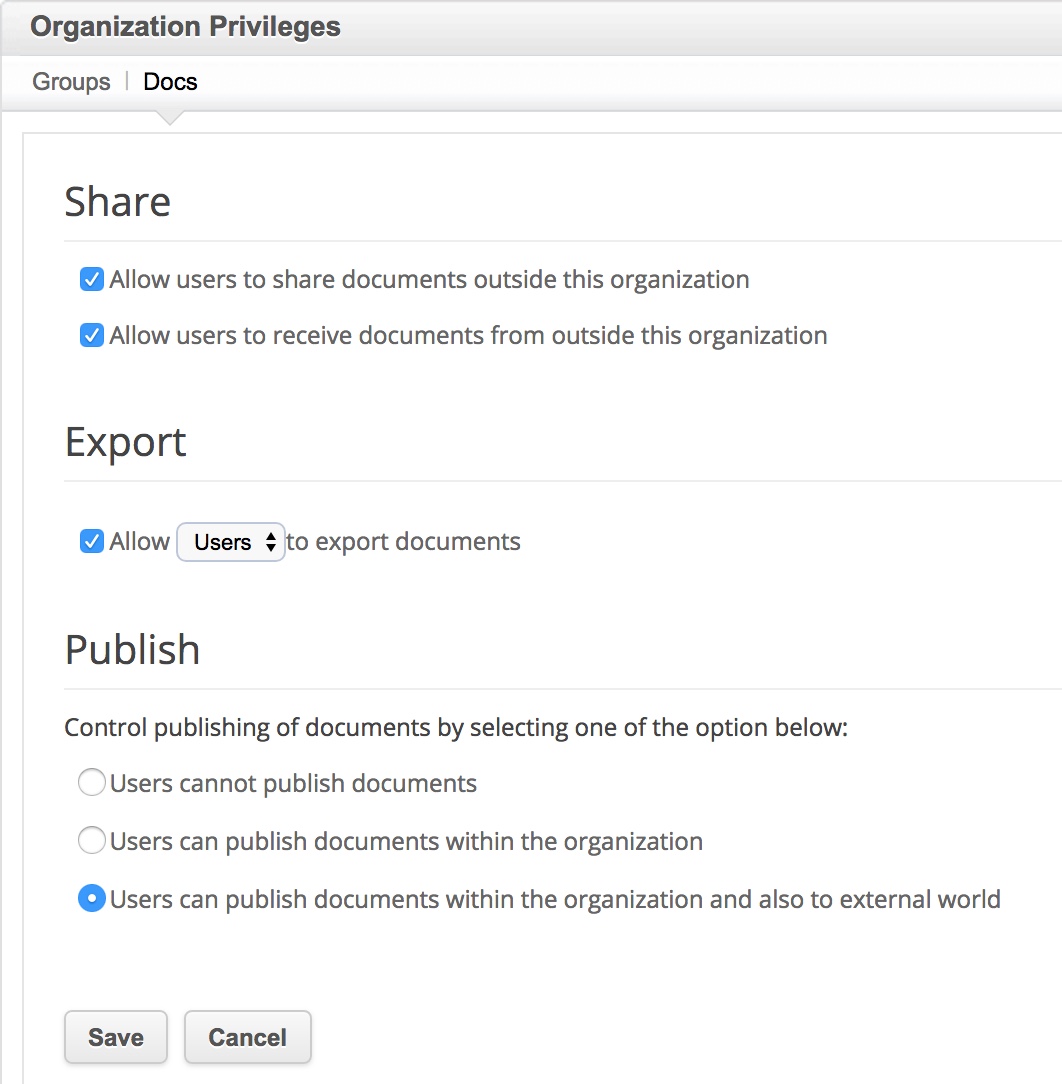This screenshot has width=1062, height=1084.
Task: Click the Publish section heading
Action: point(132,650)
